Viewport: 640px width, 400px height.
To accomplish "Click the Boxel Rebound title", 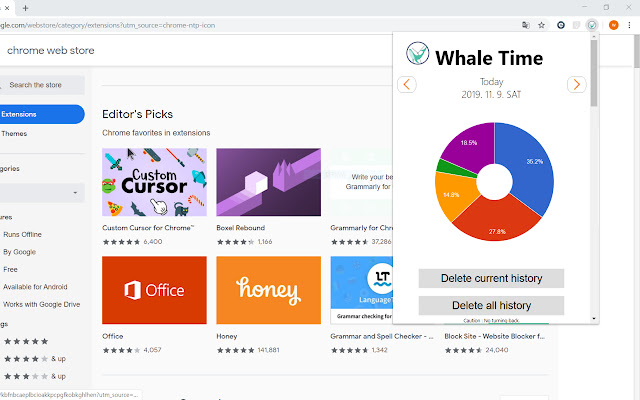I will 240,228.
